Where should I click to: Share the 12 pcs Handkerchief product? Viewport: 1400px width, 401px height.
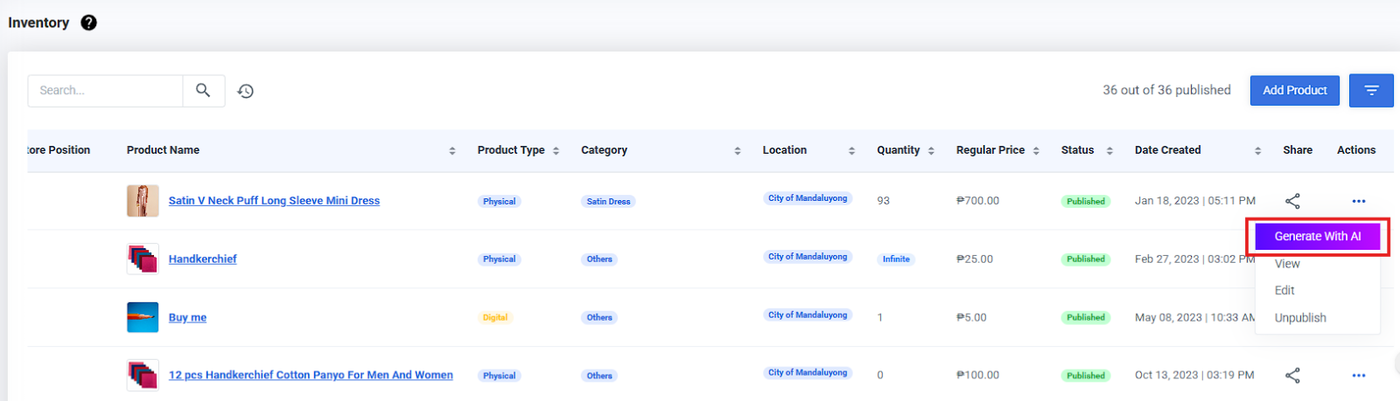1292,376
